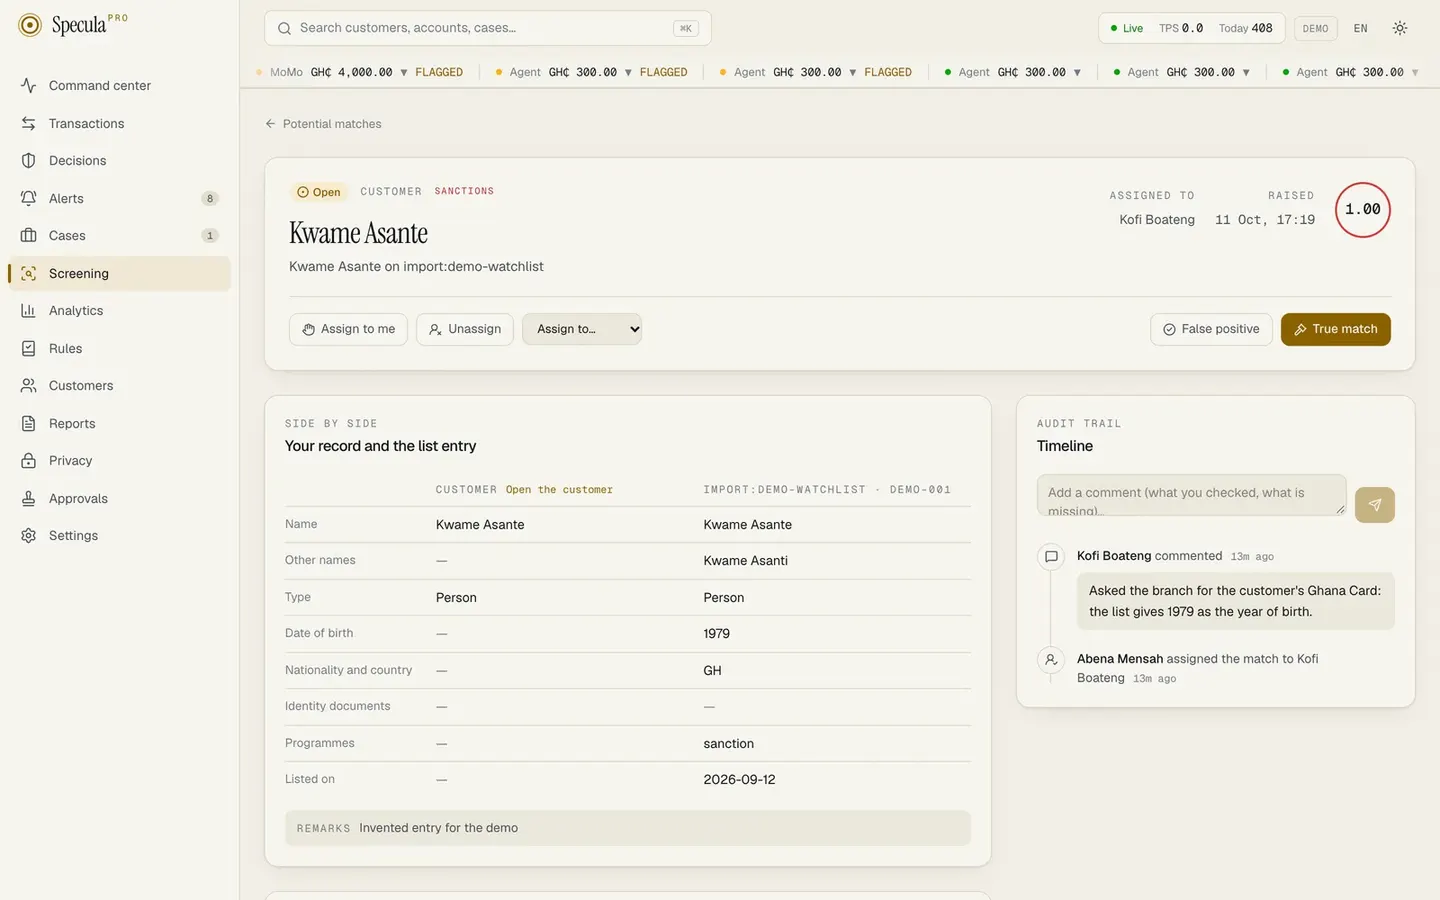Click the Cases briefcase icon
The height and width of the screenshot is (900, 1440).
click(28, 236)
